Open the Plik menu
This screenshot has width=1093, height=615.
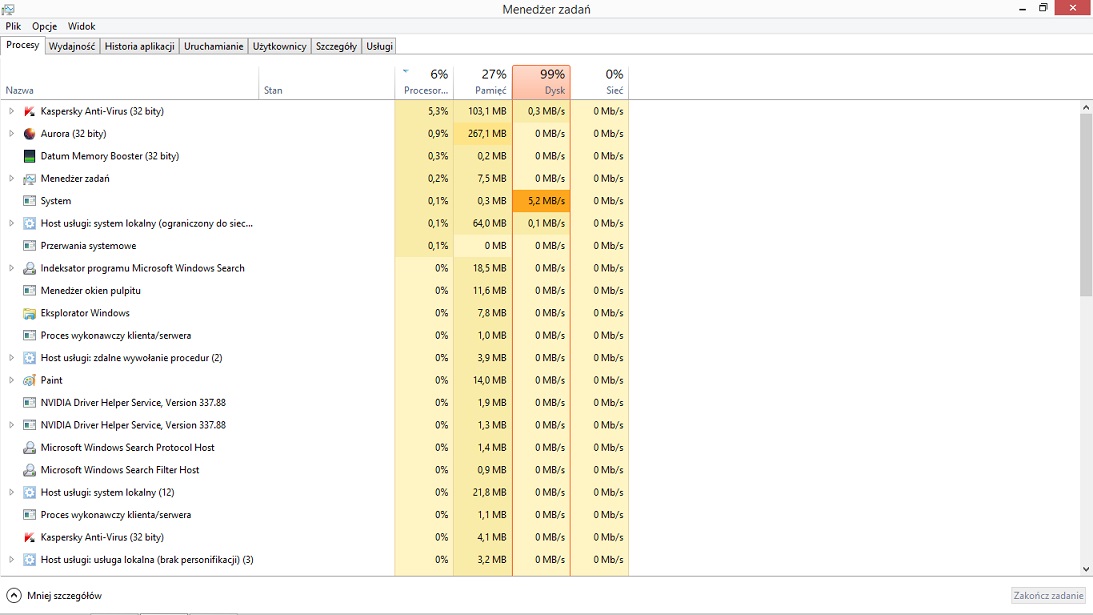point(13,26)
